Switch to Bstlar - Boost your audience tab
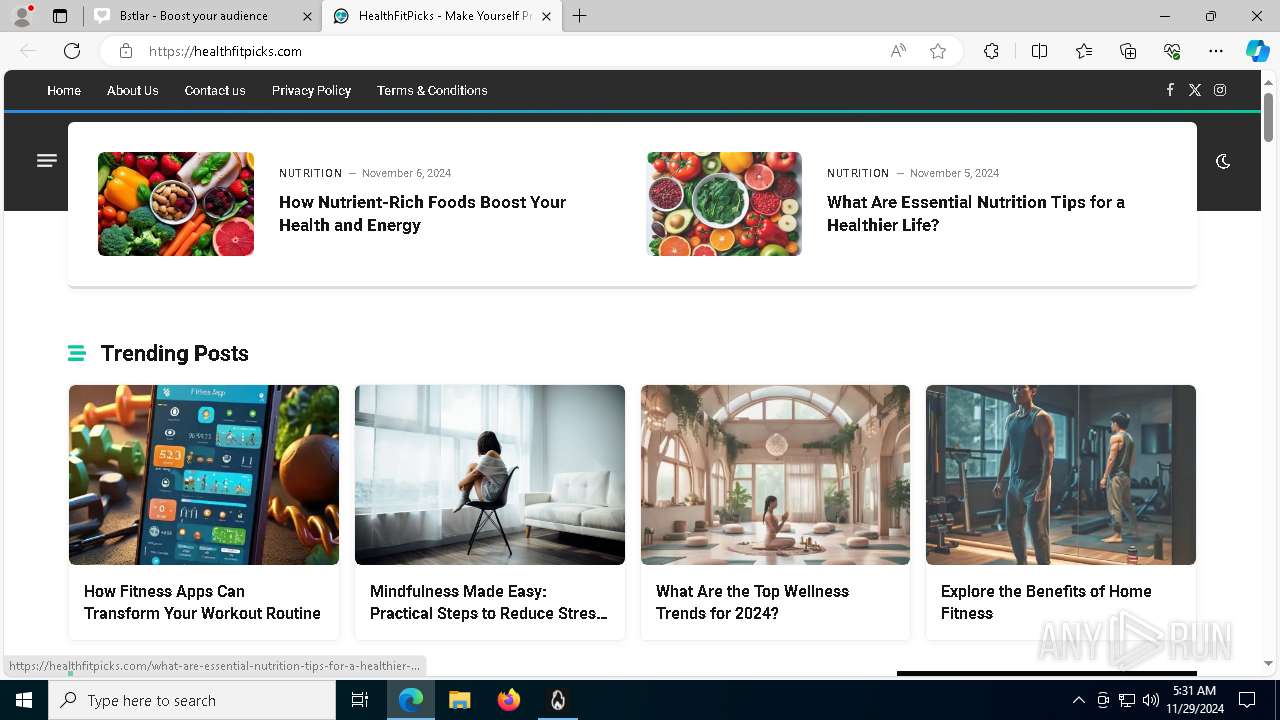The width and height of the screenshot is (1280, 720). 203,16
